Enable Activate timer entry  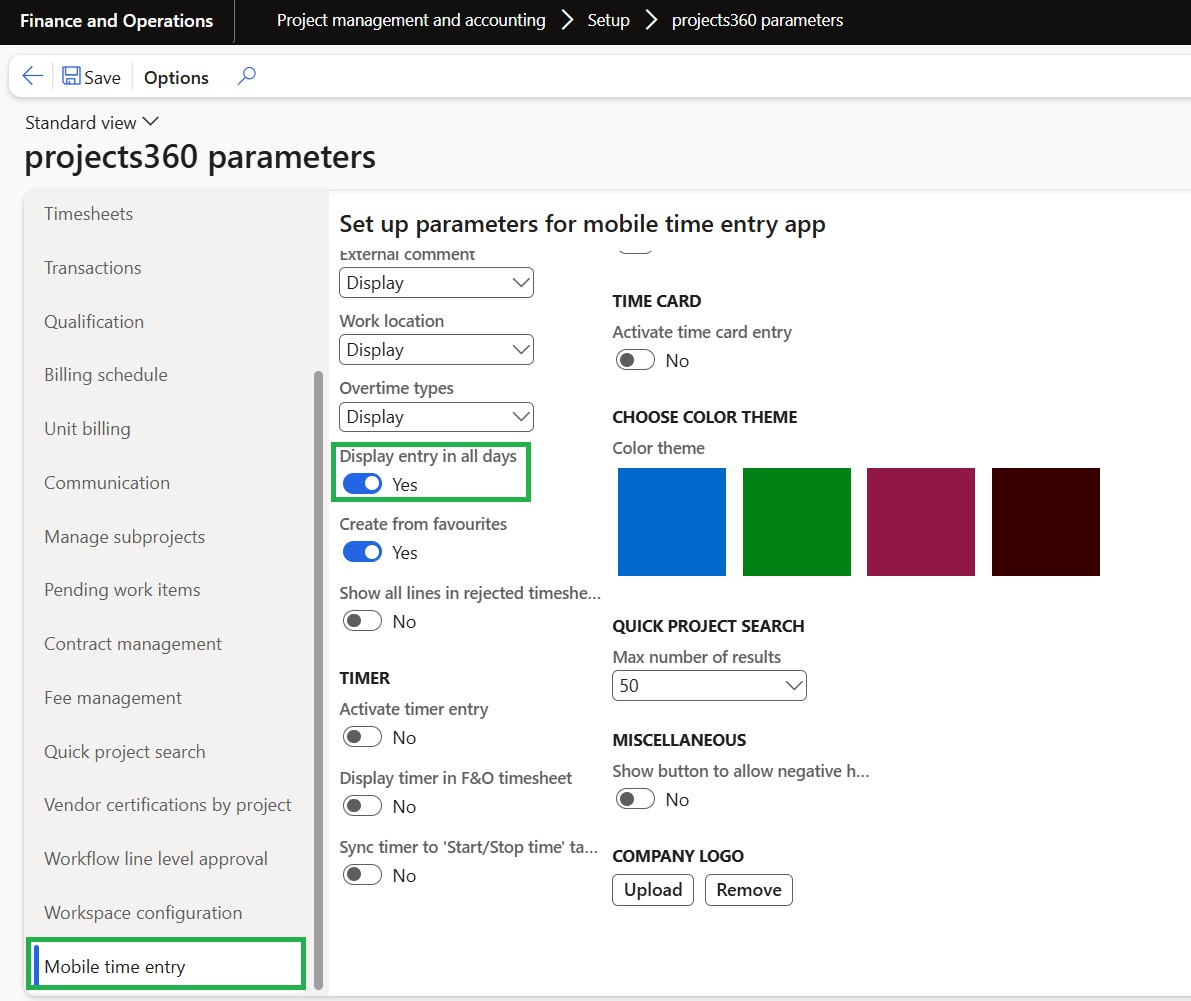pyautogui.click(x=362, y=737)
